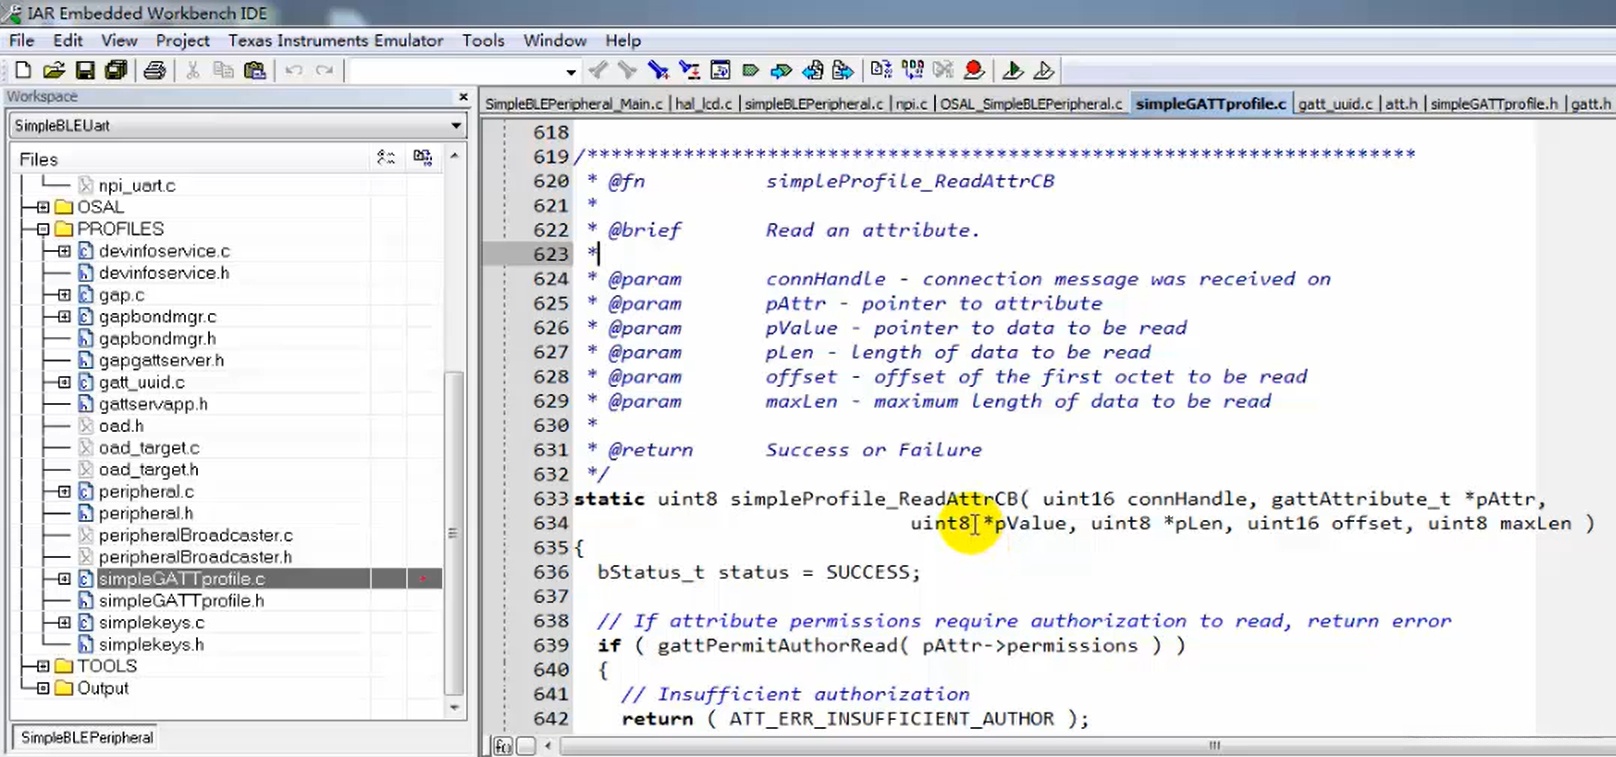Click the Save toolbar icon
The height and width of the screenshot is (757, 1616).
pyautogui.click(x=85, y=70)
